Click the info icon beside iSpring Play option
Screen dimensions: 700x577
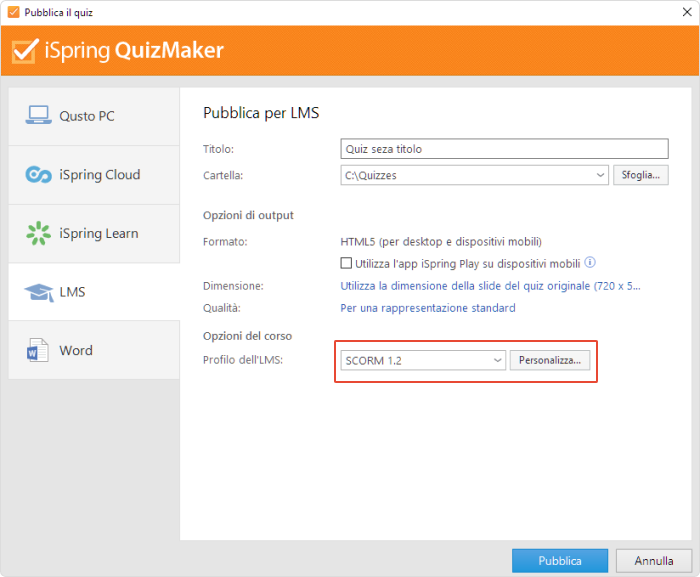coord(590,262)
